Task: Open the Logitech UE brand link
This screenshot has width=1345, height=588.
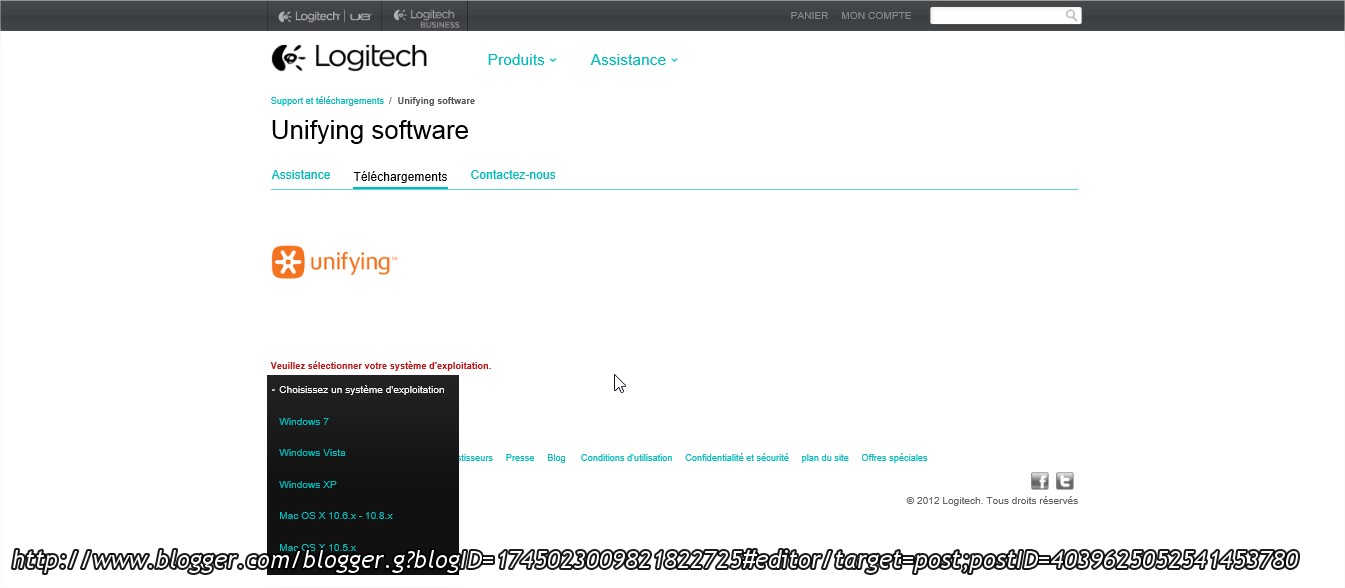Action: pyautogui.click(x=325, y=16)
